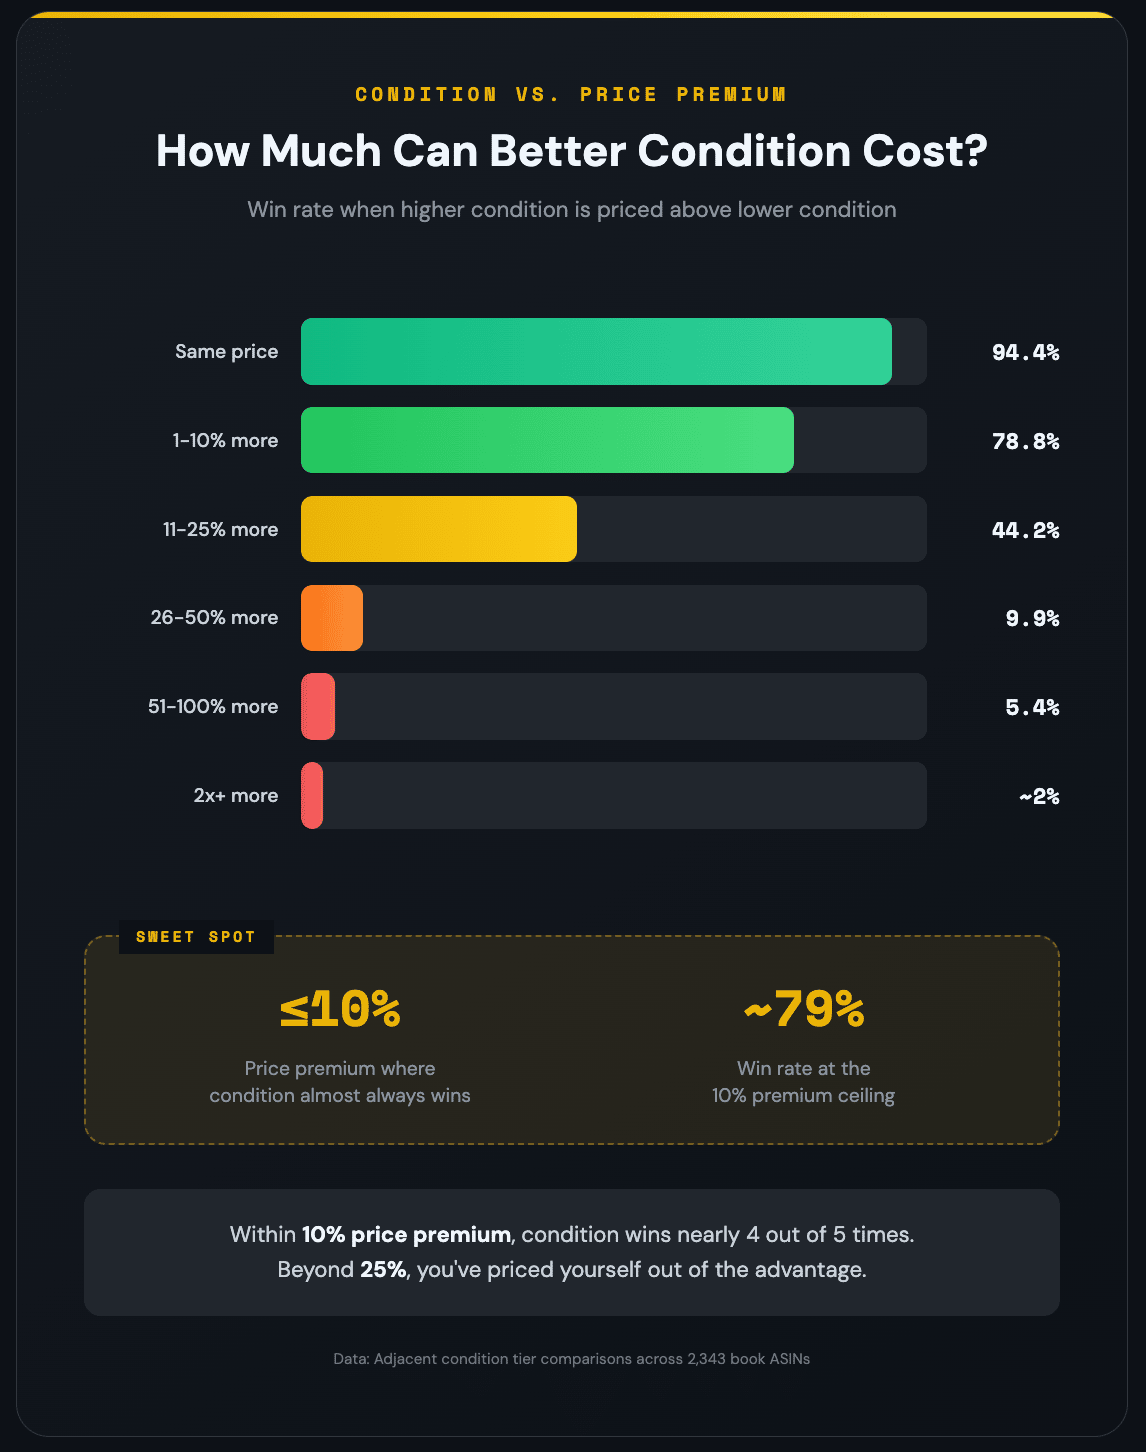Screen dimensions: 1146x1452
Task: Select the 5.4% win rate value
Action: pos(1032,708)
